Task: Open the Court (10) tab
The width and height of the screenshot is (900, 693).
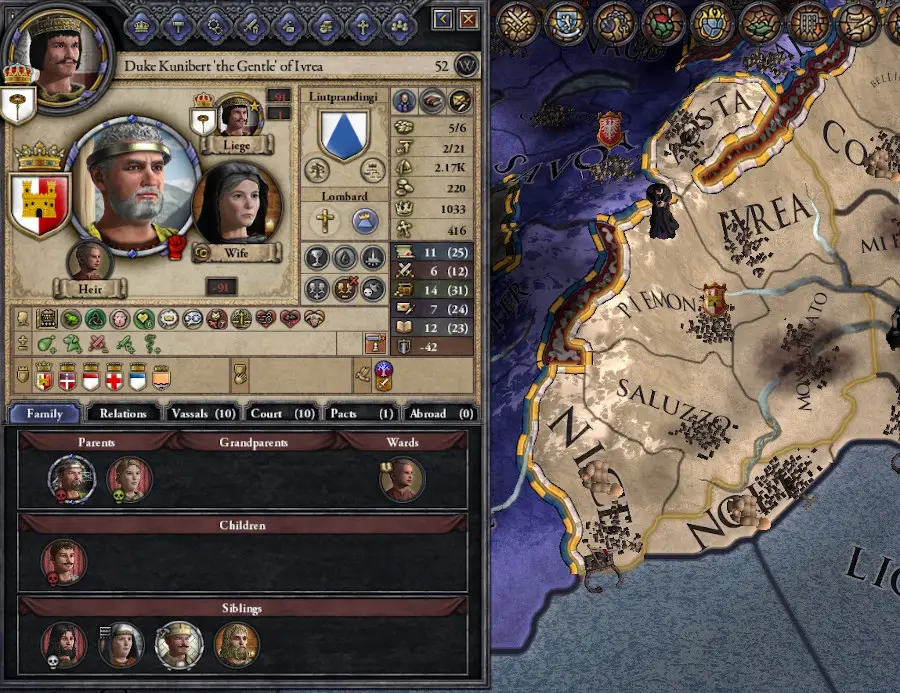Action: coord(282,413)
